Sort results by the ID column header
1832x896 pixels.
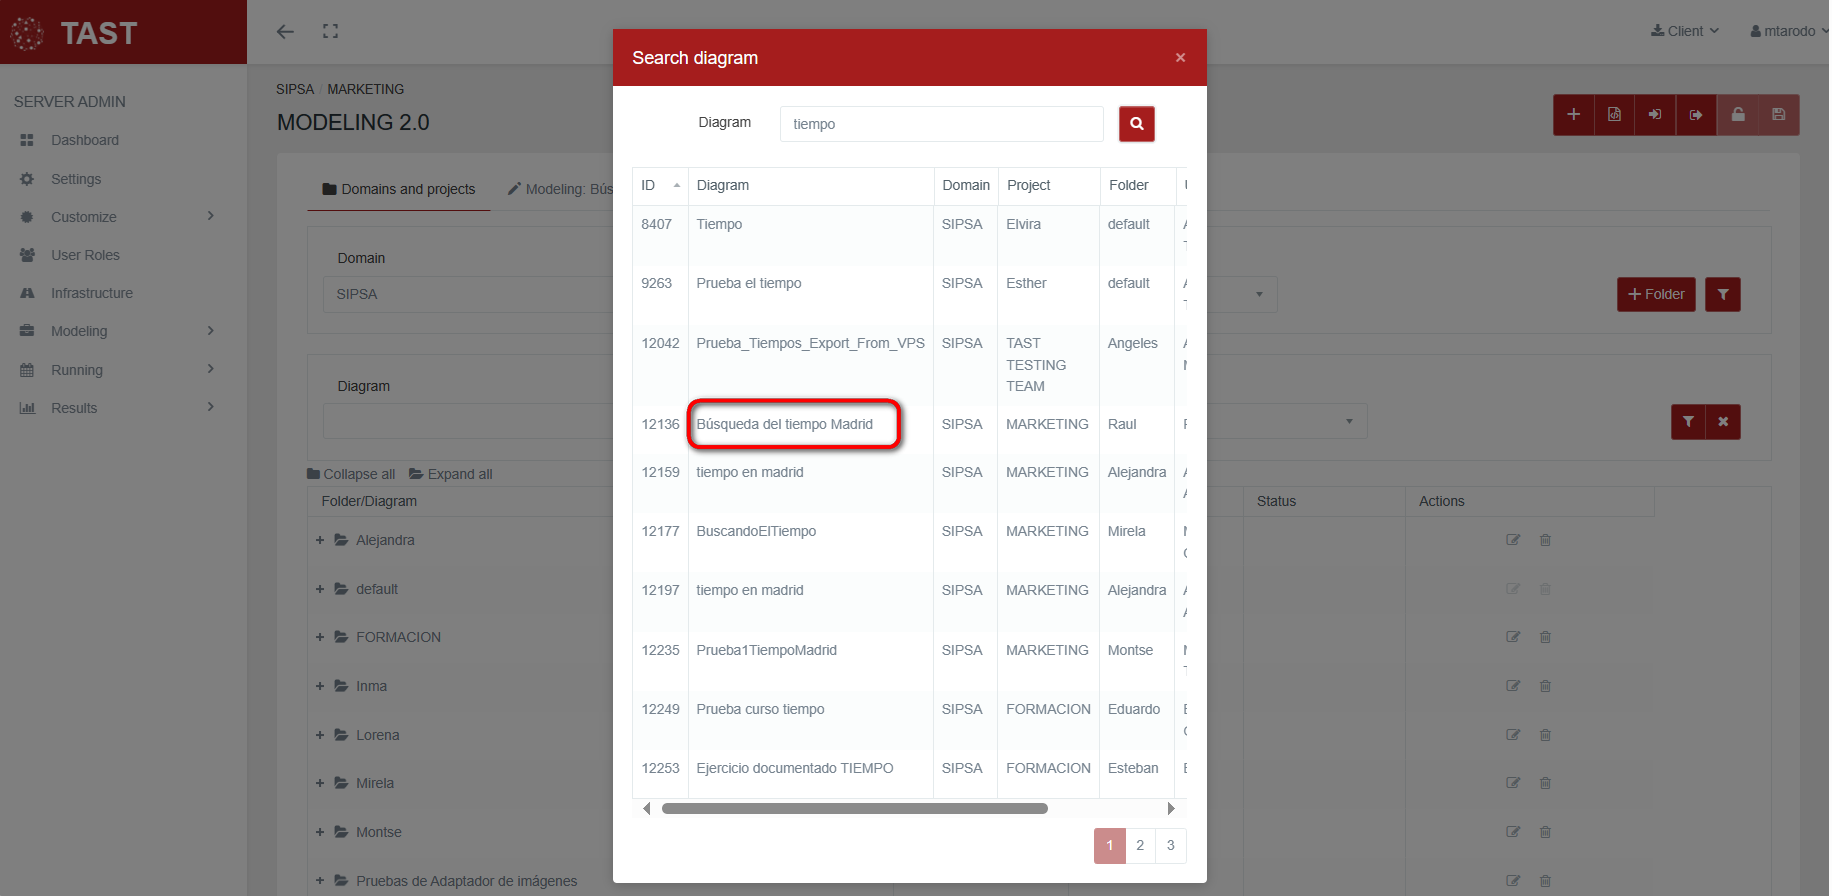pos(659,186)
